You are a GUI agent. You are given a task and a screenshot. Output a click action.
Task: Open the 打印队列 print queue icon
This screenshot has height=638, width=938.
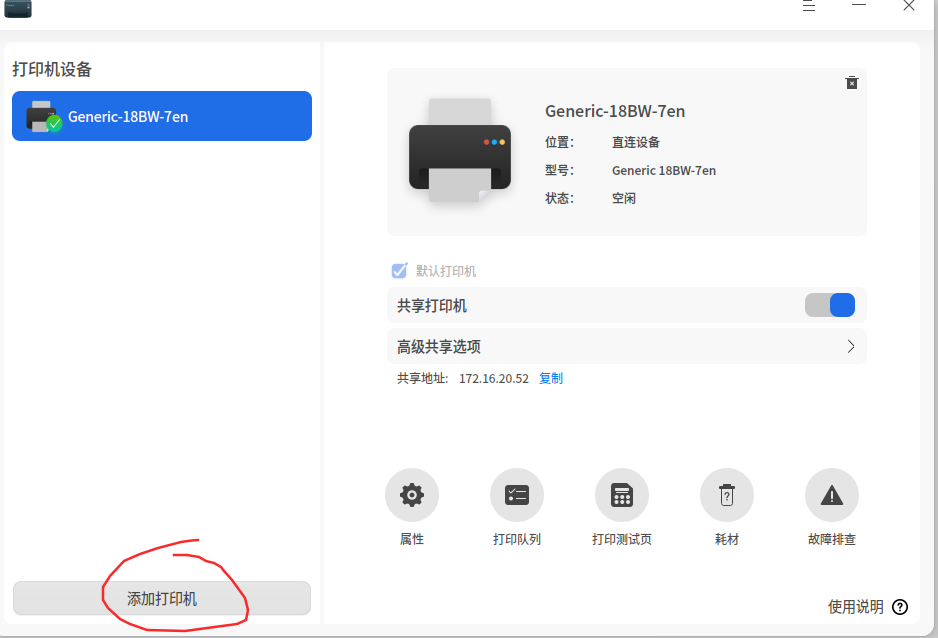tap(517, 495)
